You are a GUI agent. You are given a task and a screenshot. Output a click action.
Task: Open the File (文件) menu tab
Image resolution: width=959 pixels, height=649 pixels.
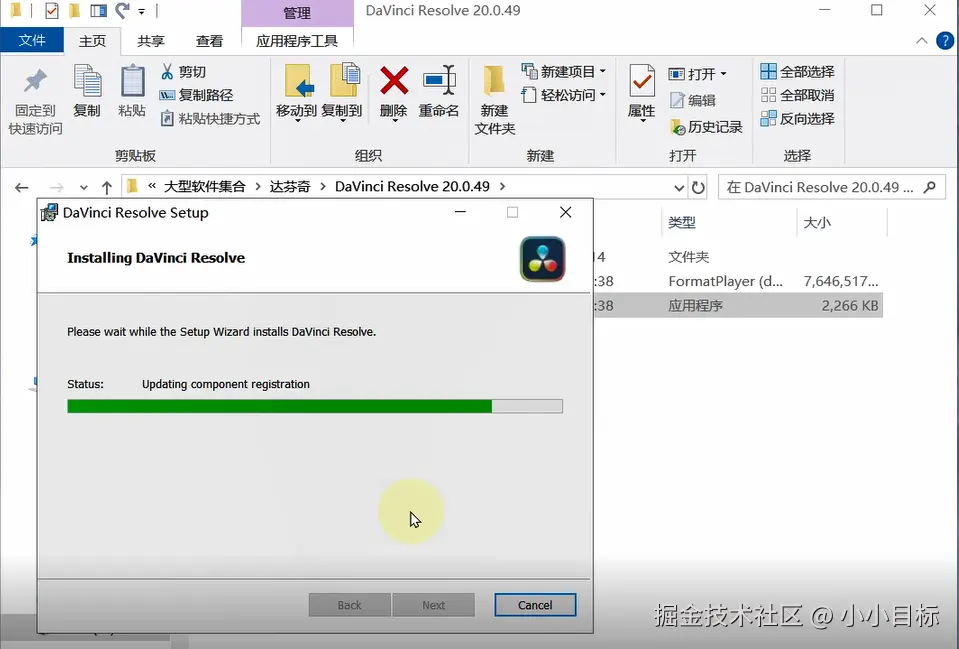point(32,40)
